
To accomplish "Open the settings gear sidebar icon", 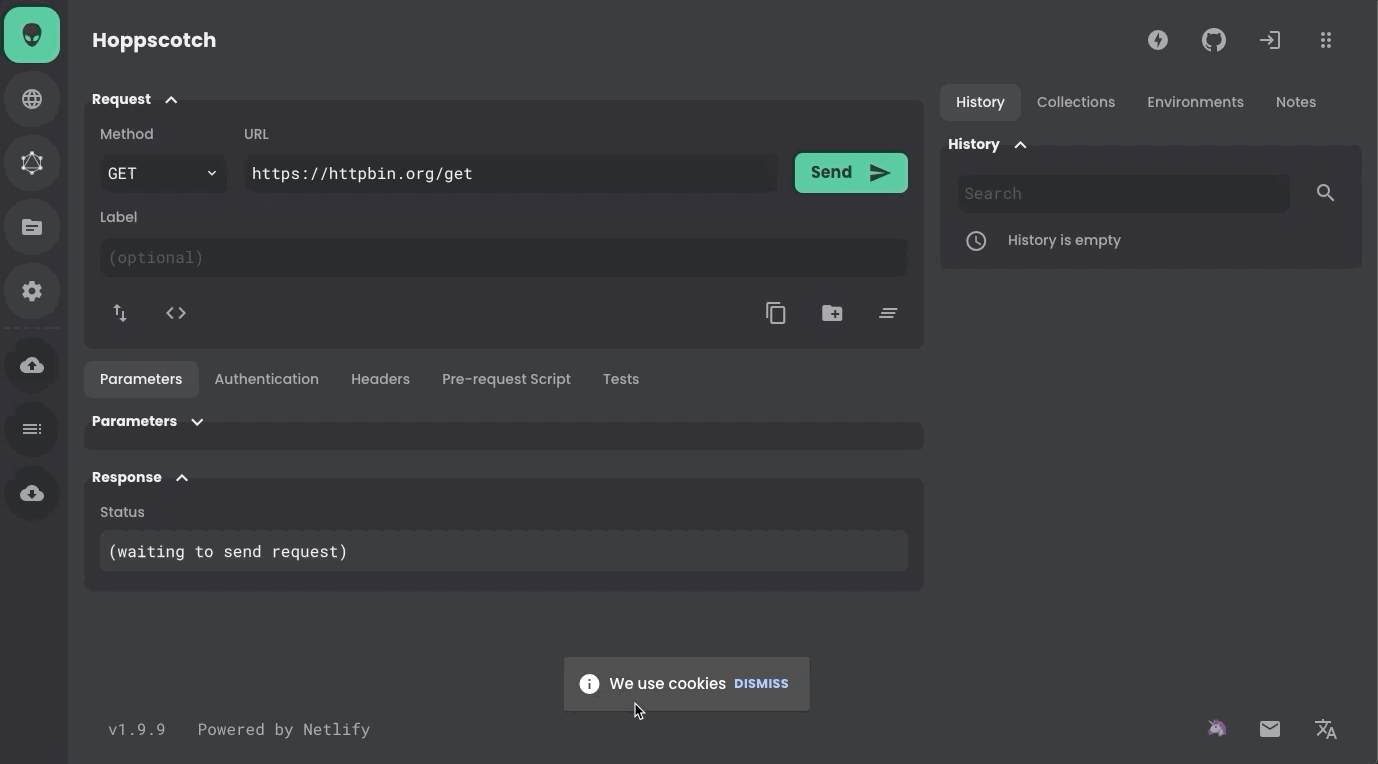I will coord(32,291).
